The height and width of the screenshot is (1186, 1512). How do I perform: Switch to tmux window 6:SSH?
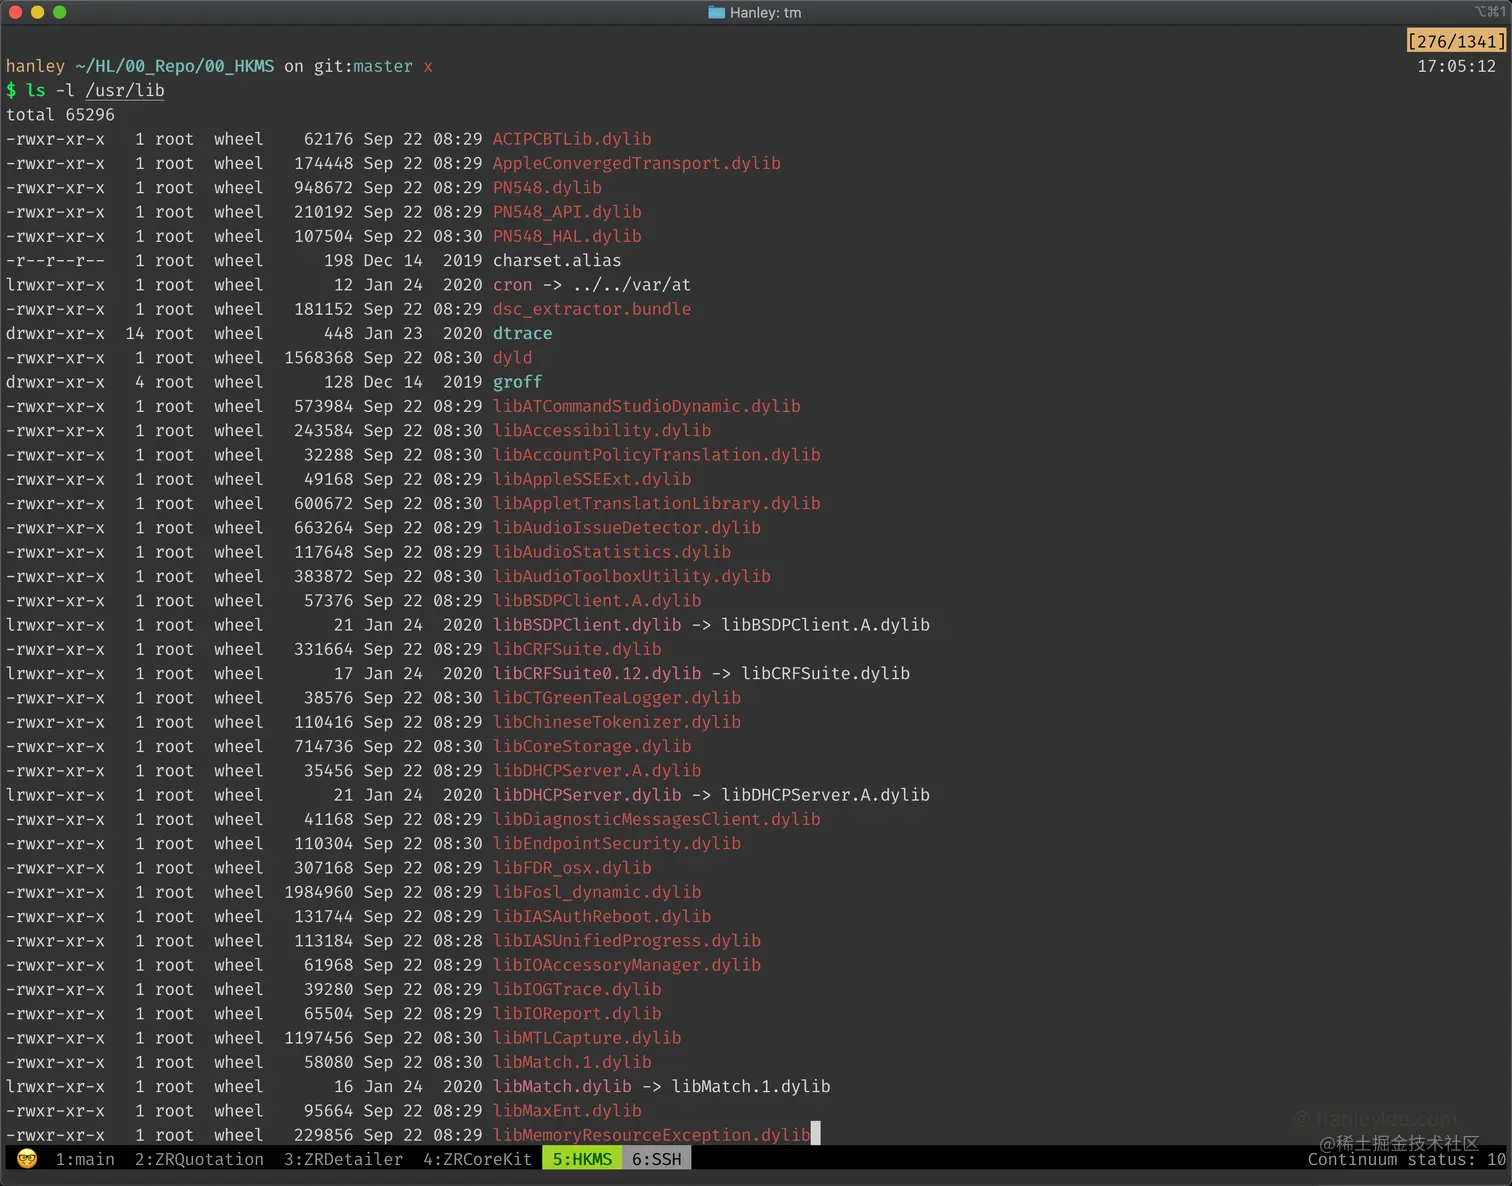coord(657,1159)
